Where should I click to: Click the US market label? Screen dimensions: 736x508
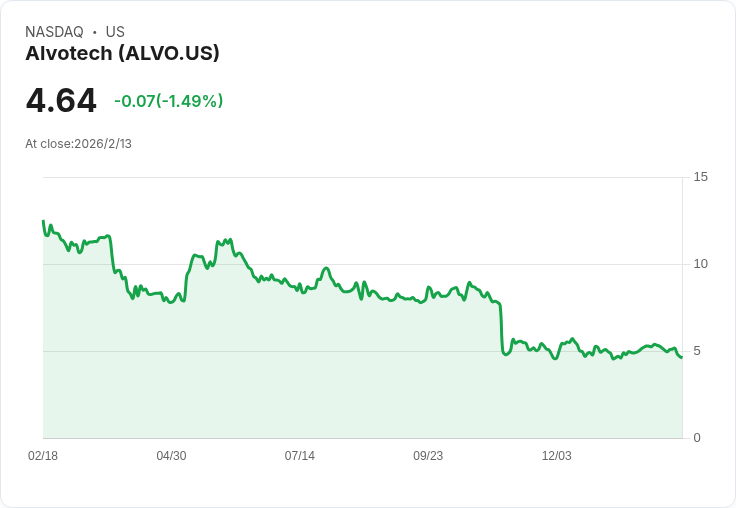coord(115,32)
